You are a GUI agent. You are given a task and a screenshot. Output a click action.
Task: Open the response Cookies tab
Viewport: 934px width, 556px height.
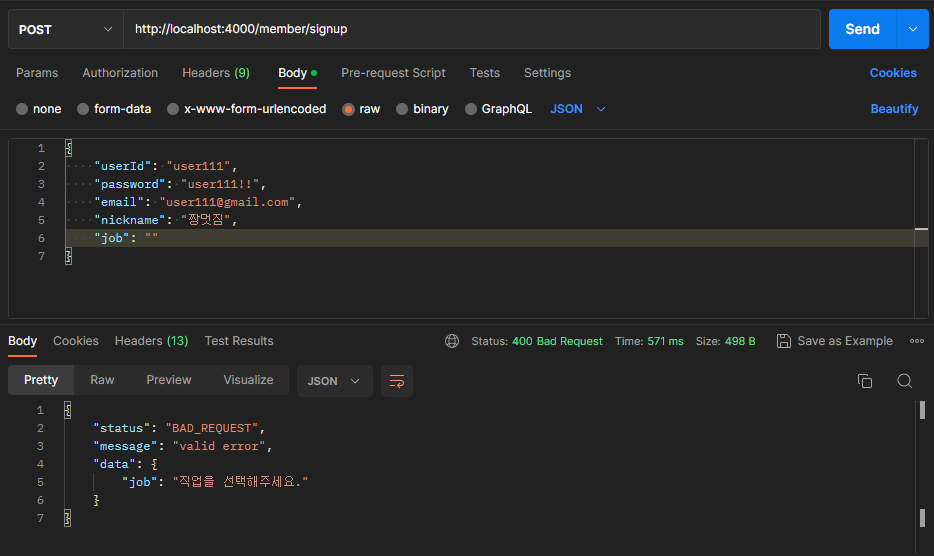76,341
